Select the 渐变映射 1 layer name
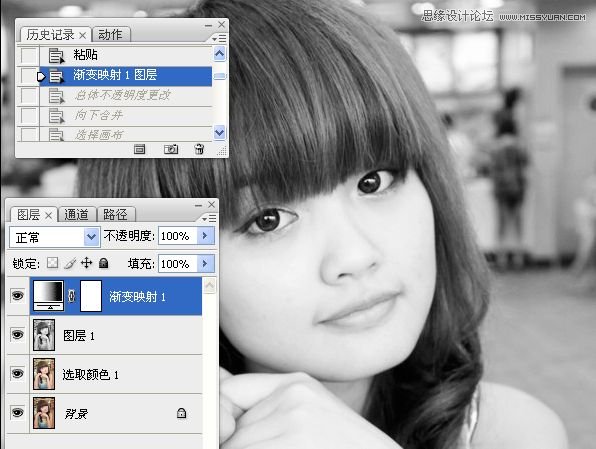 coord(137,297)
